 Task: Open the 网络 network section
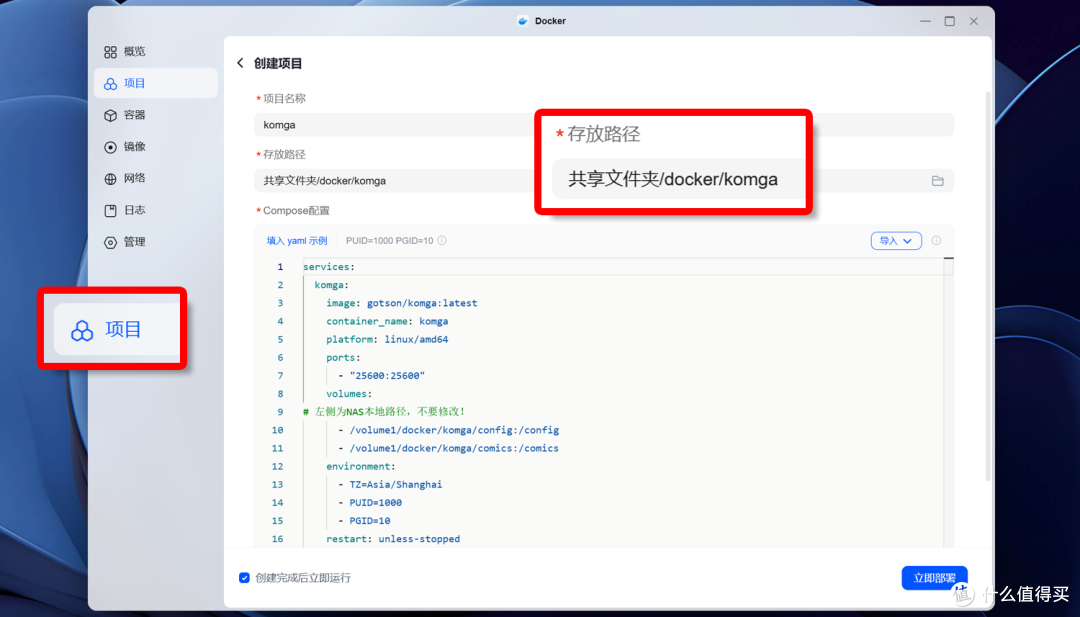(x=156, y=178)
